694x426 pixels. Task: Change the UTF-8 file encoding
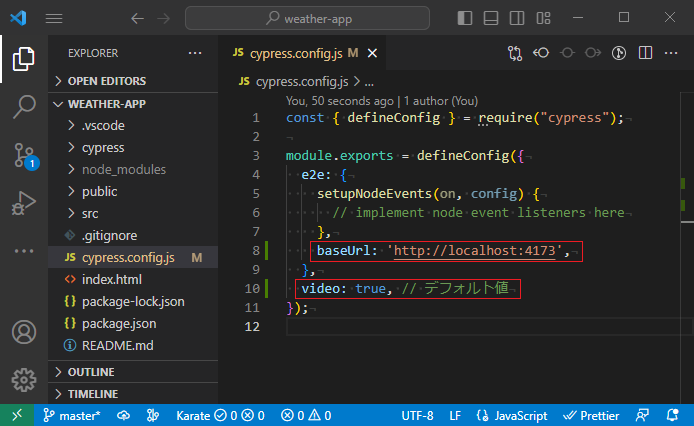pyautogui.click(x=417, y=415)
